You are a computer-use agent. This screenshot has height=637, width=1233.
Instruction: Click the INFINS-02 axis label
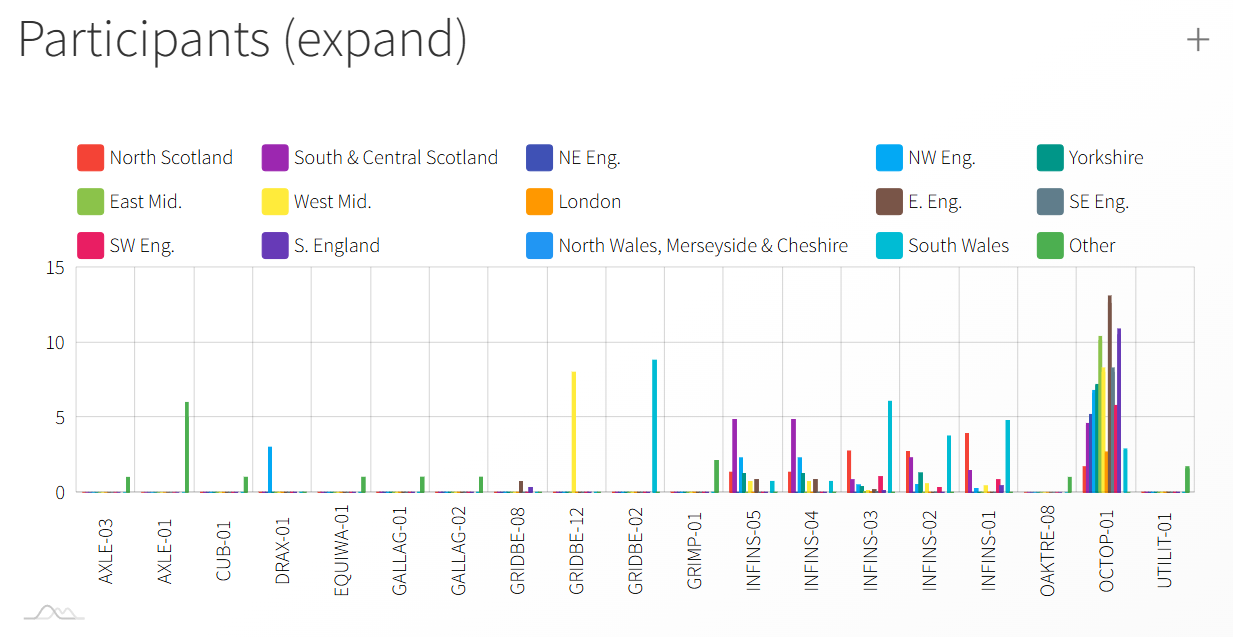tap(930, 553)
